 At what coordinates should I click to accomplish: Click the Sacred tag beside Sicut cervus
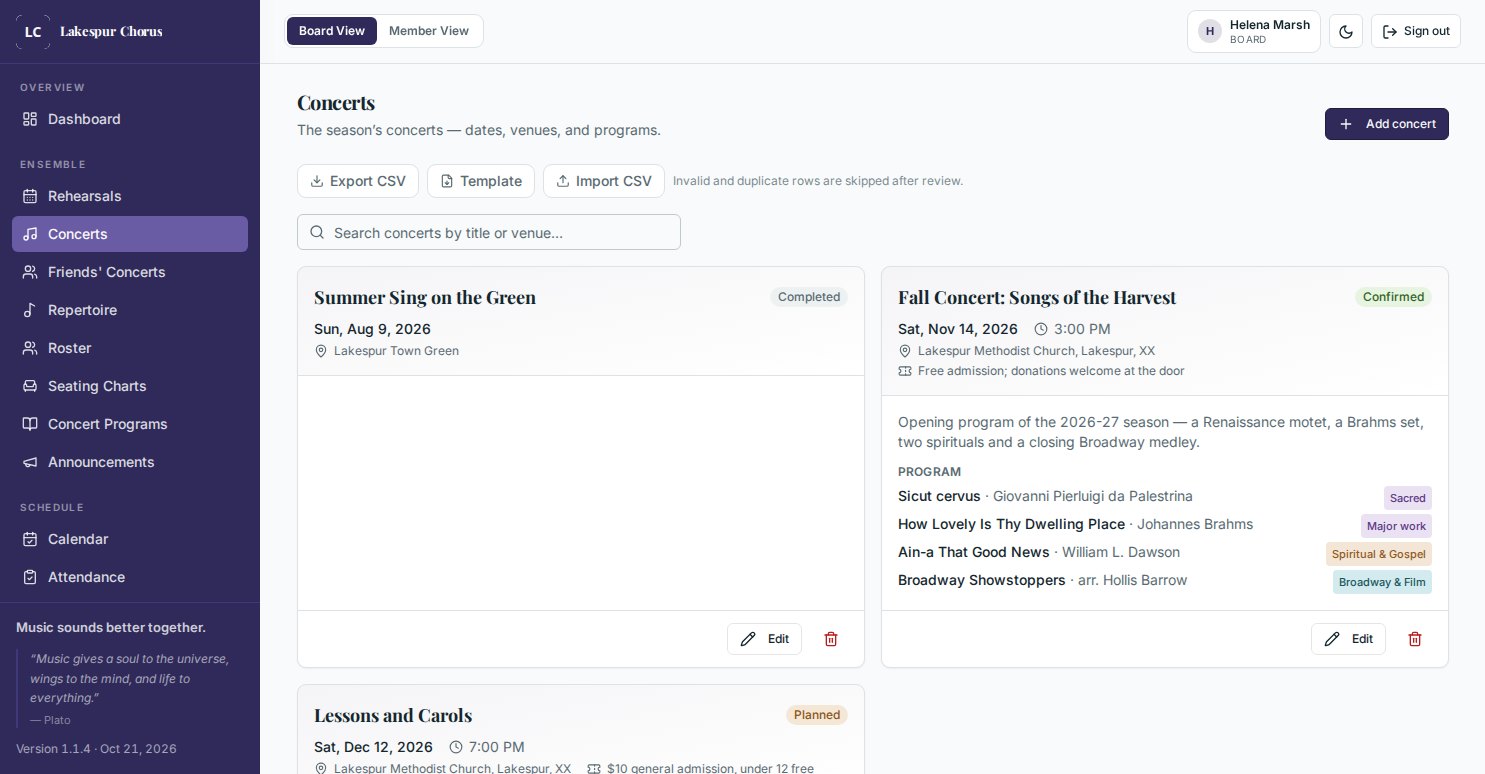1408,498
